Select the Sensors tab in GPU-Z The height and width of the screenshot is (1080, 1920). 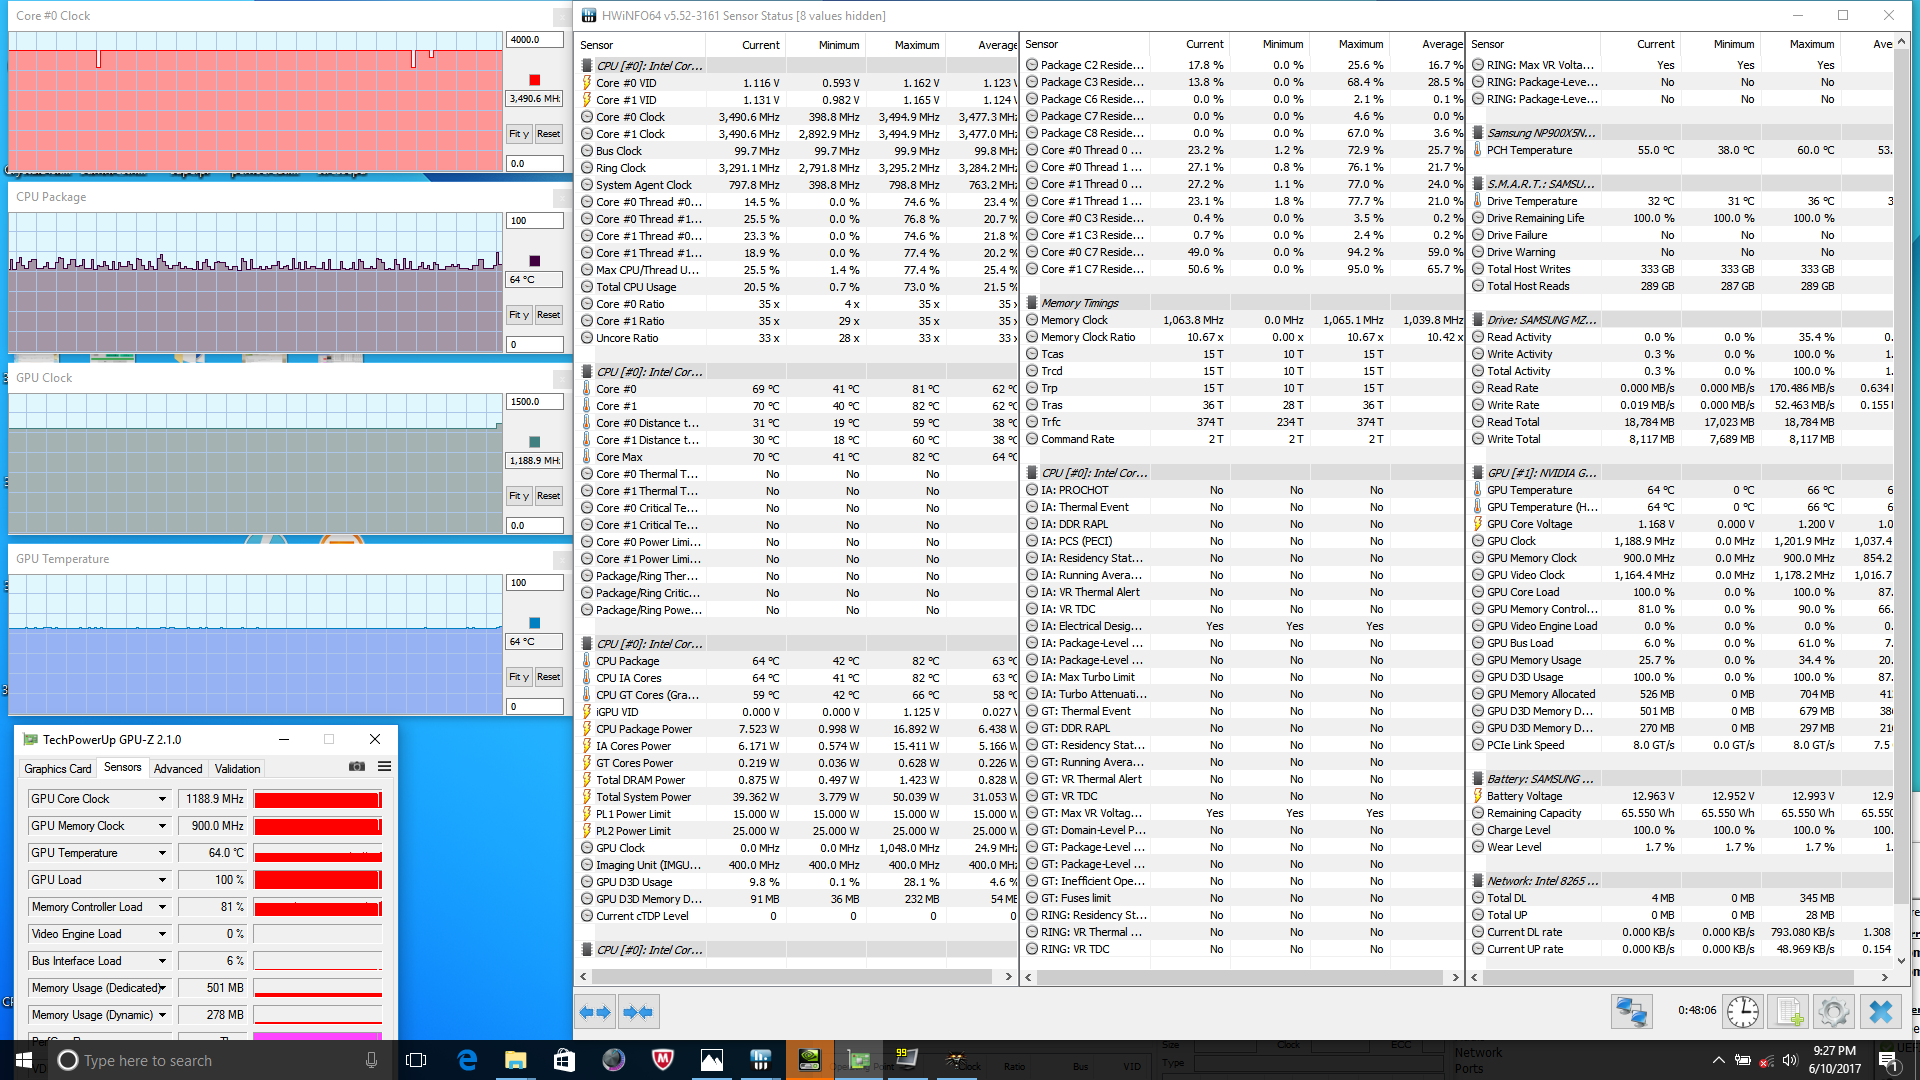(x=123, y=767)
